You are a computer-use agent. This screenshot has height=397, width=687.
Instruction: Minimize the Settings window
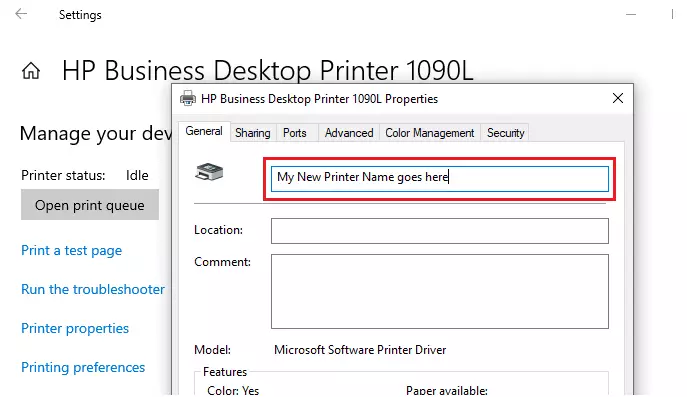pyautogui.click(x=631, y=14)
